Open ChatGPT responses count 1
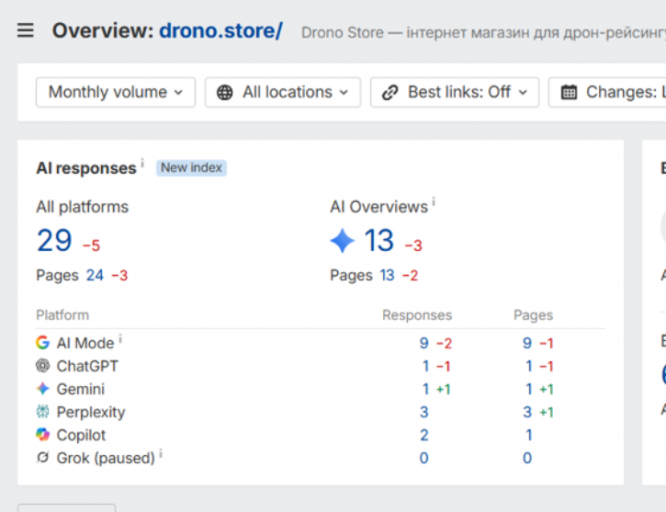This screenshot has height=512, width=666. 426,366
